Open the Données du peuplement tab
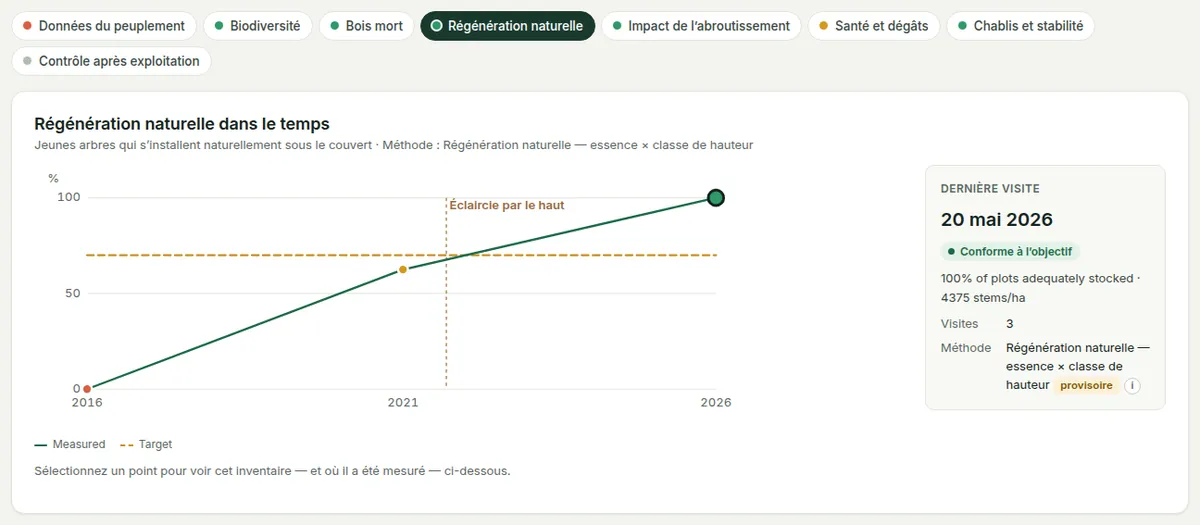 click(104, 26)
